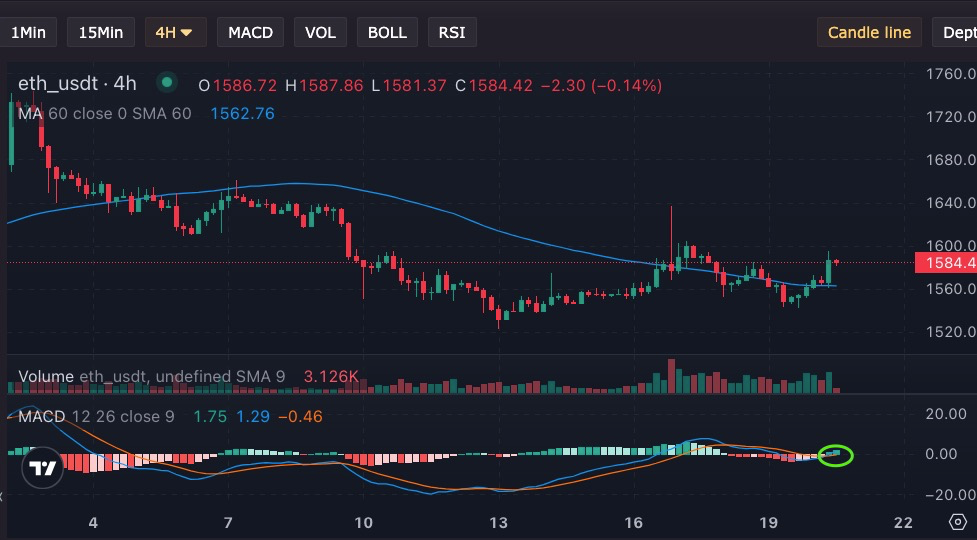Click the eth_usdt · 4h symbol title

[x=77, y=83]
